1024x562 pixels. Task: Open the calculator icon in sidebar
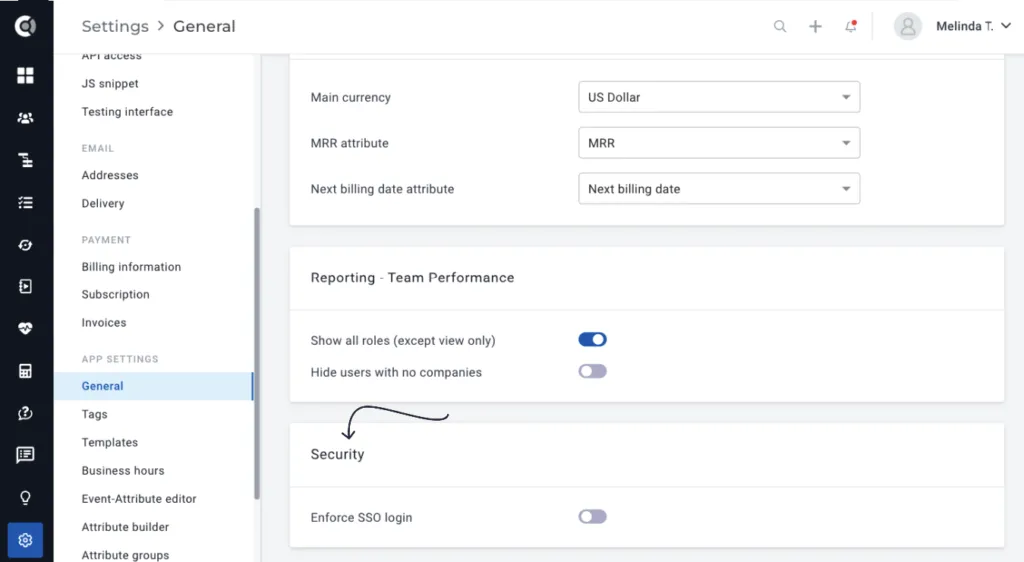coord(25,371)
